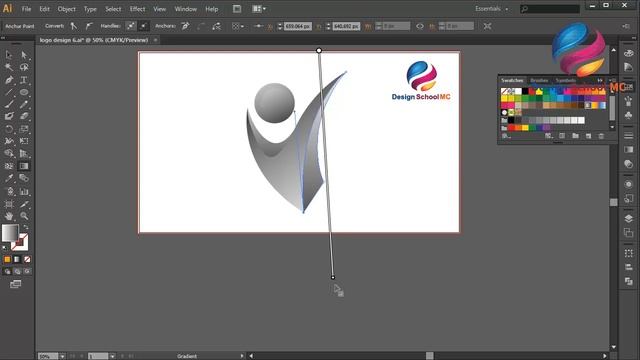Expand Swatches panel options double-arrow
Image resolution: width=640 pixels, height=360 pixels.
point(600,80)
